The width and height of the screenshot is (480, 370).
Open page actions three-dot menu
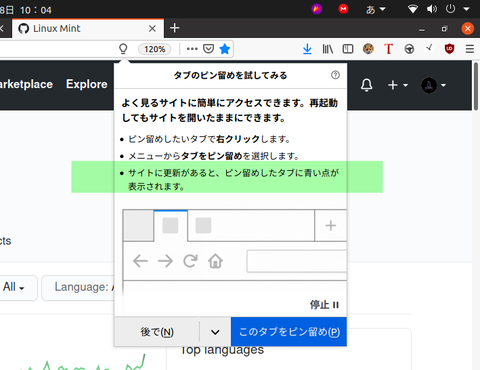click(x=192, y=49)
